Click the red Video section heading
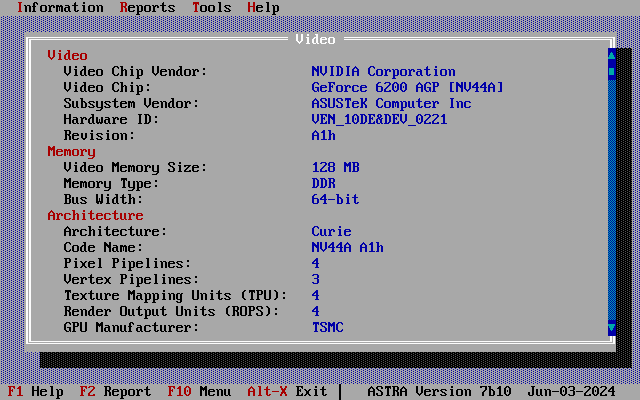This screenshot has height=400, width=640. tap(67, 56)
